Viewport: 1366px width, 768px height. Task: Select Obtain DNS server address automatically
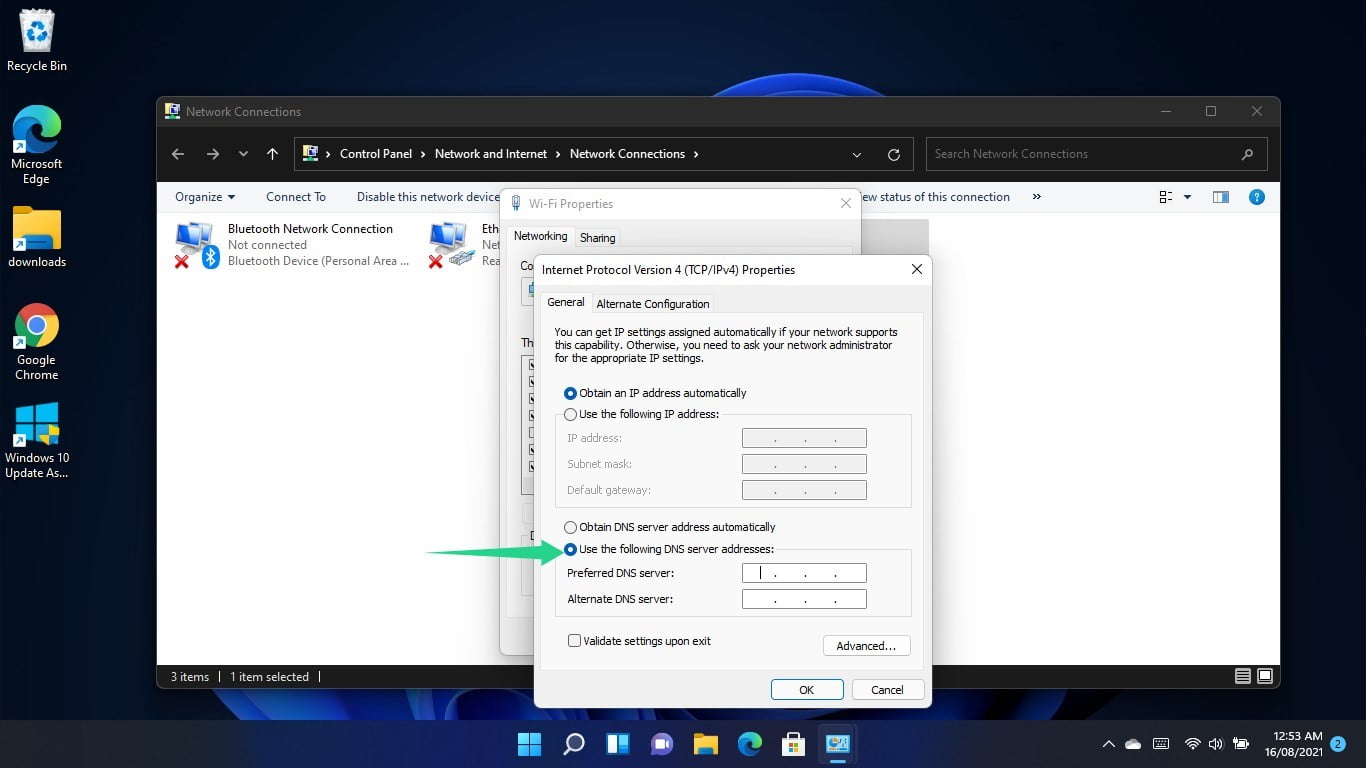[570, 527]
